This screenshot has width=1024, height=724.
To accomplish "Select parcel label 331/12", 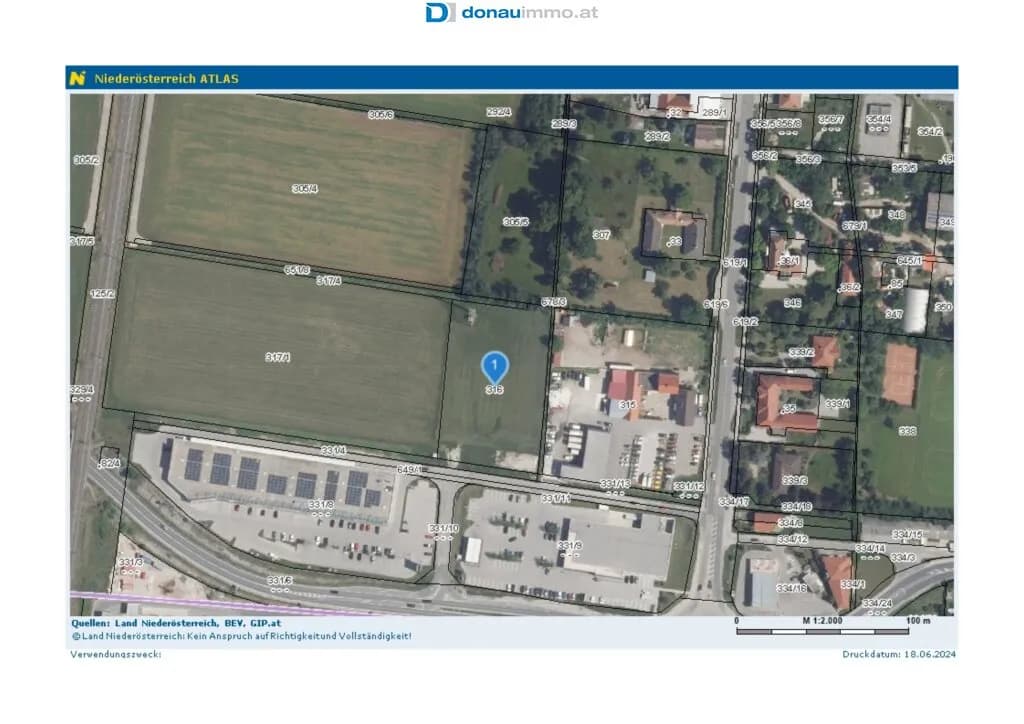I will click(x=689, y=486).
